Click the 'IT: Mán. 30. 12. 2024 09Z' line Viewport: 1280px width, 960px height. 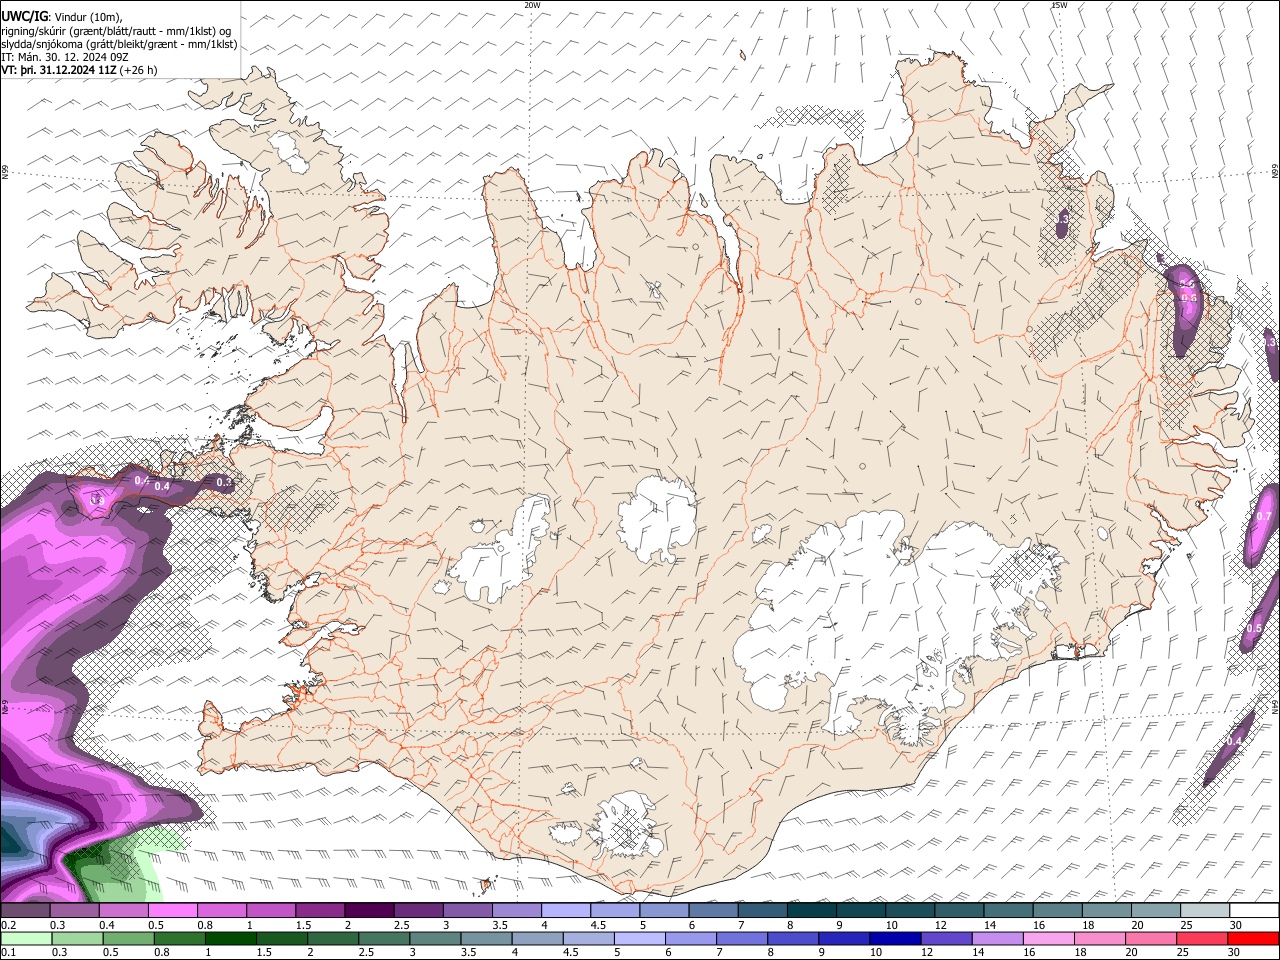pos(65,57)
